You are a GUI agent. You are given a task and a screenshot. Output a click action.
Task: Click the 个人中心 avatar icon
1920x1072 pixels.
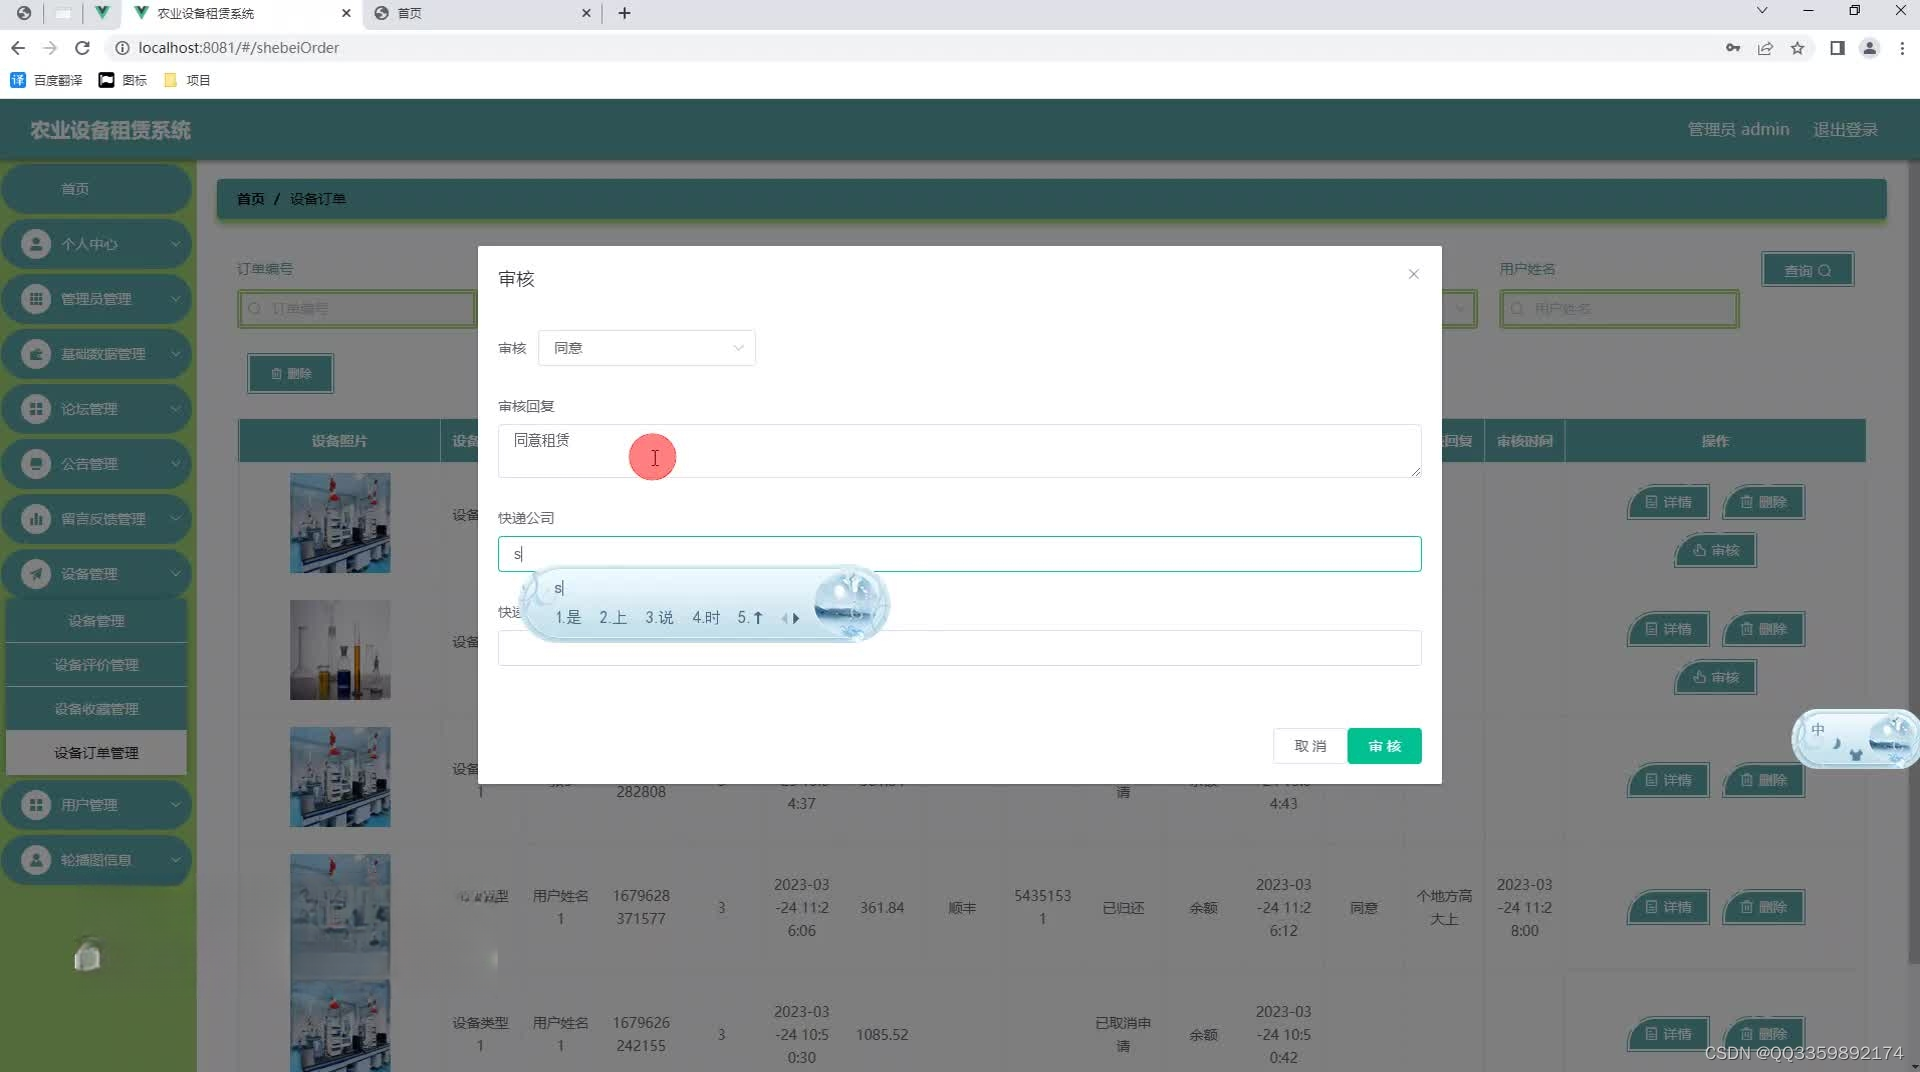[36, 244]
